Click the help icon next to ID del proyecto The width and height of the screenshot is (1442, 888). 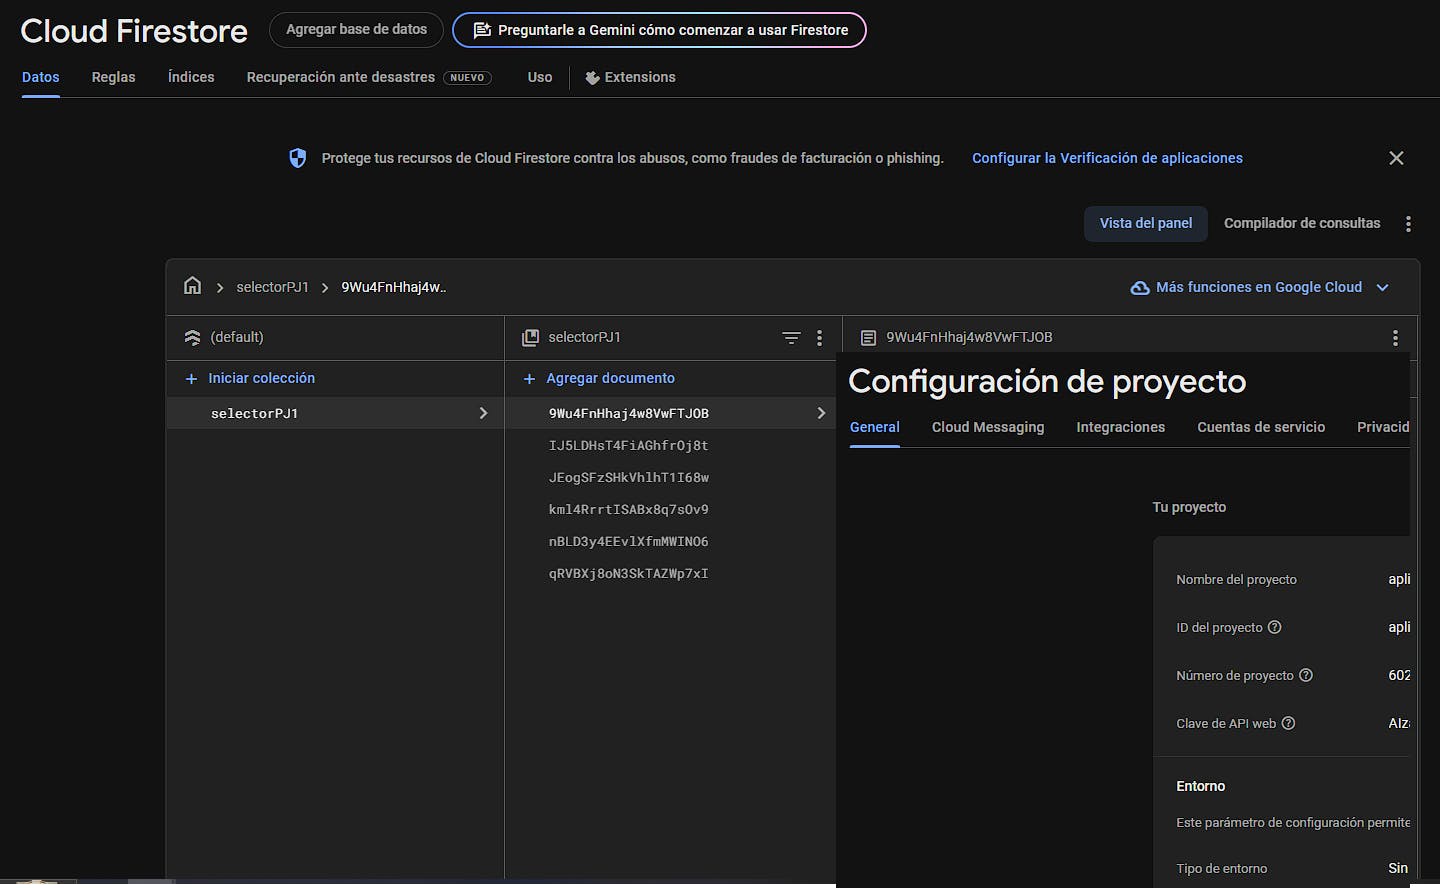point(1274,627)
